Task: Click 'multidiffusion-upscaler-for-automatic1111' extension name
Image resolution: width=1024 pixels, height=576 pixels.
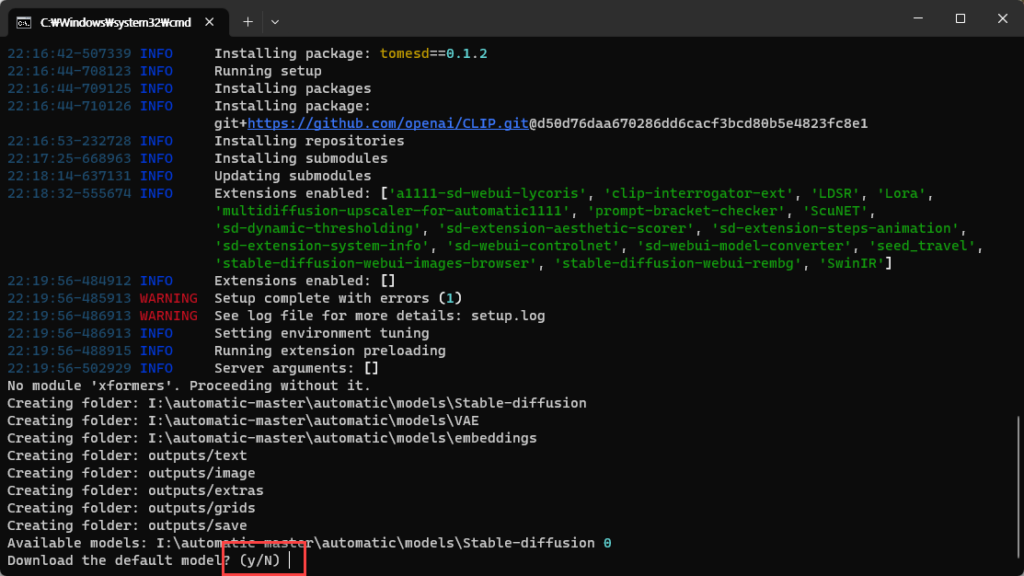Action: tap(392, 211)
